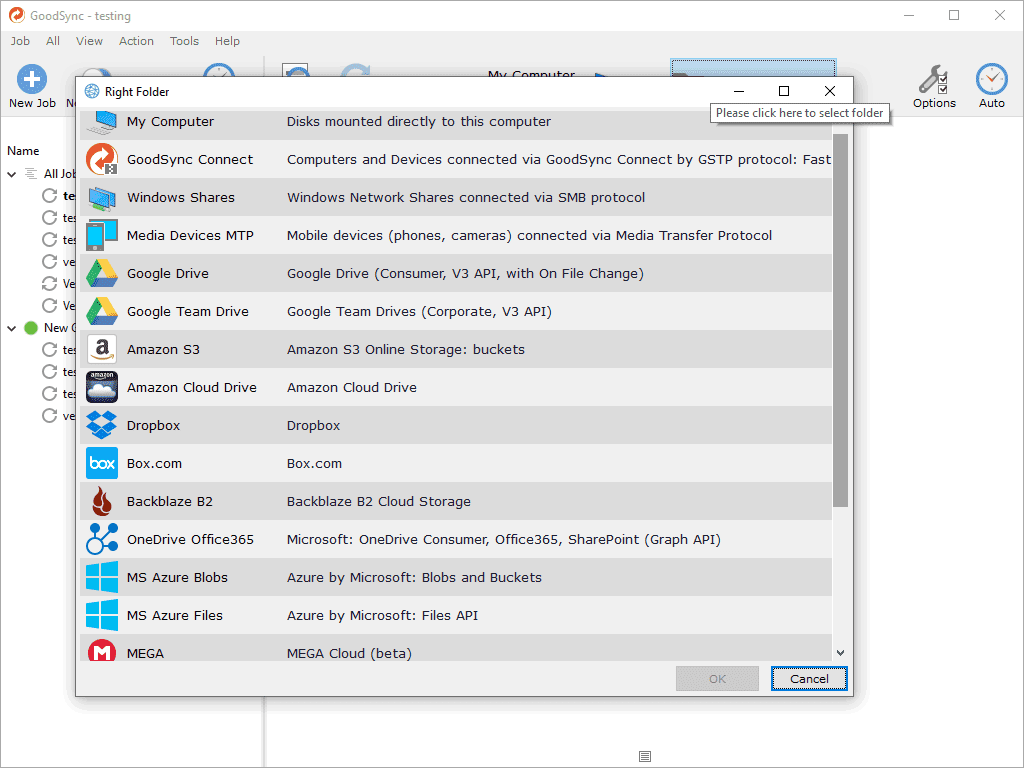1024x768 pixels.
Task: Click 'Disks mounted directly to this computer' text
Action: [x=419, y=121]
